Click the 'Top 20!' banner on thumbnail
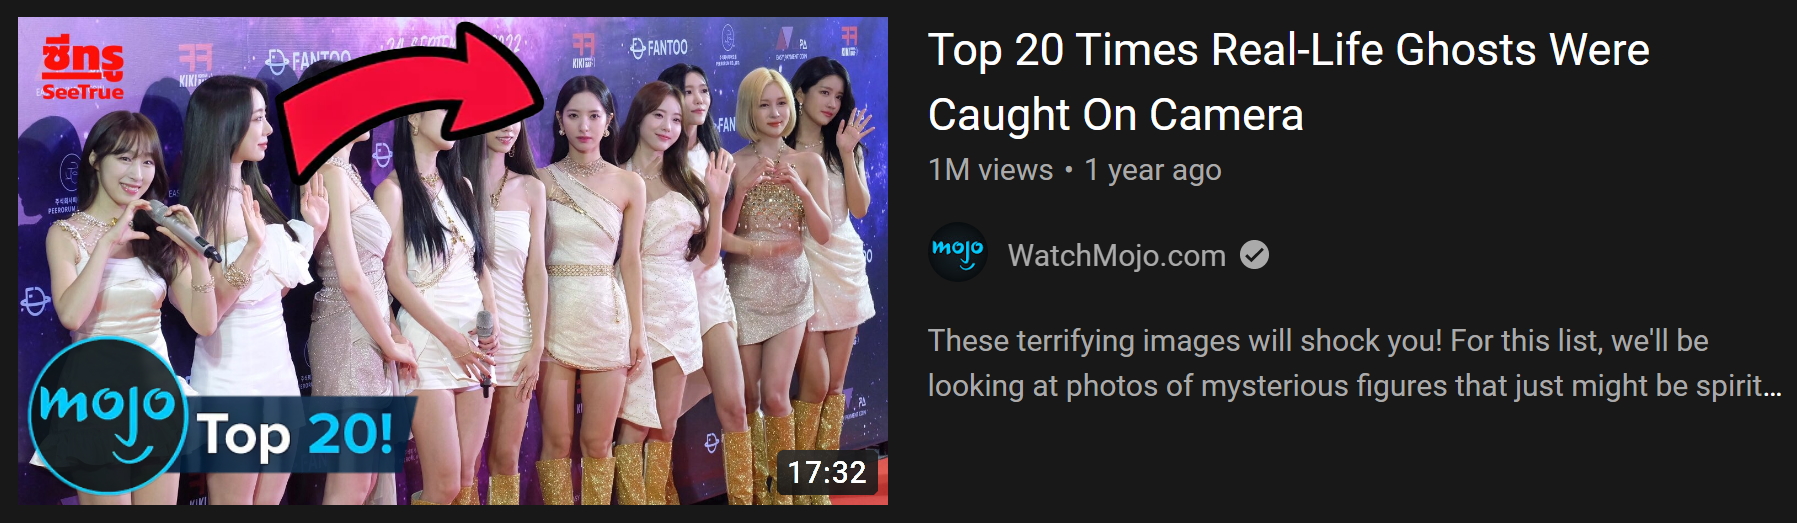This screenshot has height=523, width=1797. pos(296,434)
